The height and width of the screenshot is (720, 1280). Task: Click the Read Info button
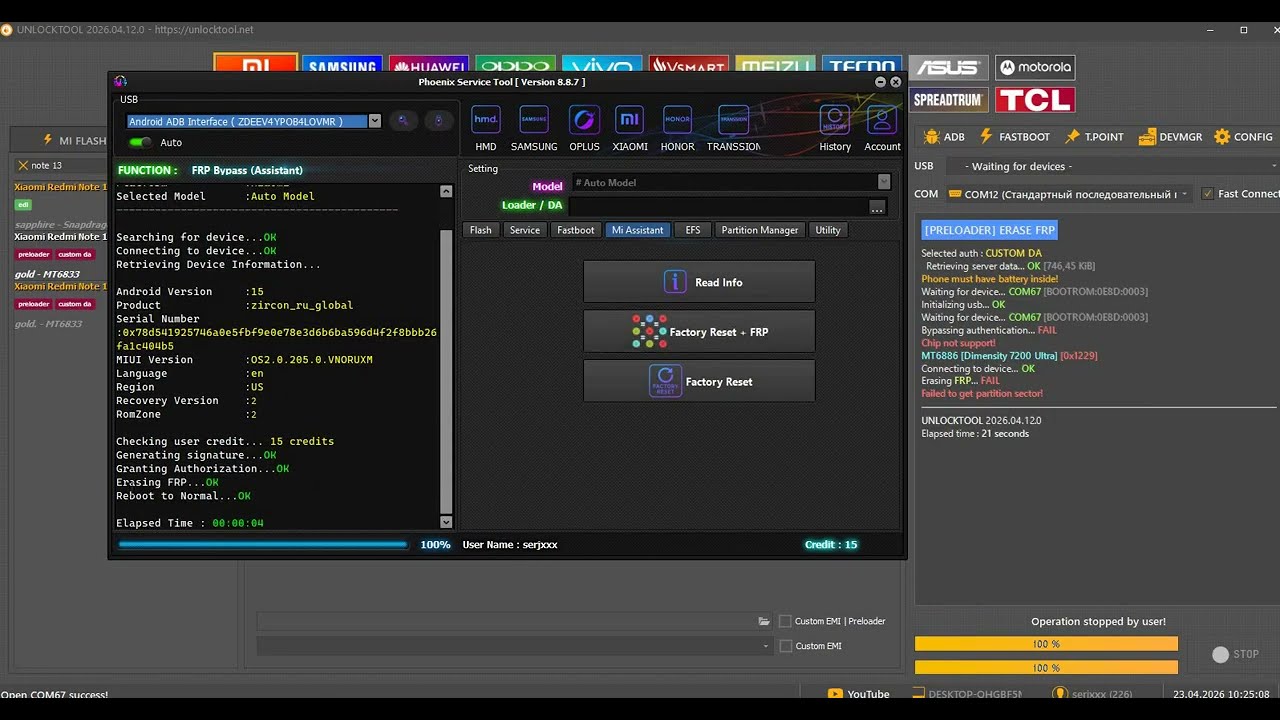pos(699,282)
